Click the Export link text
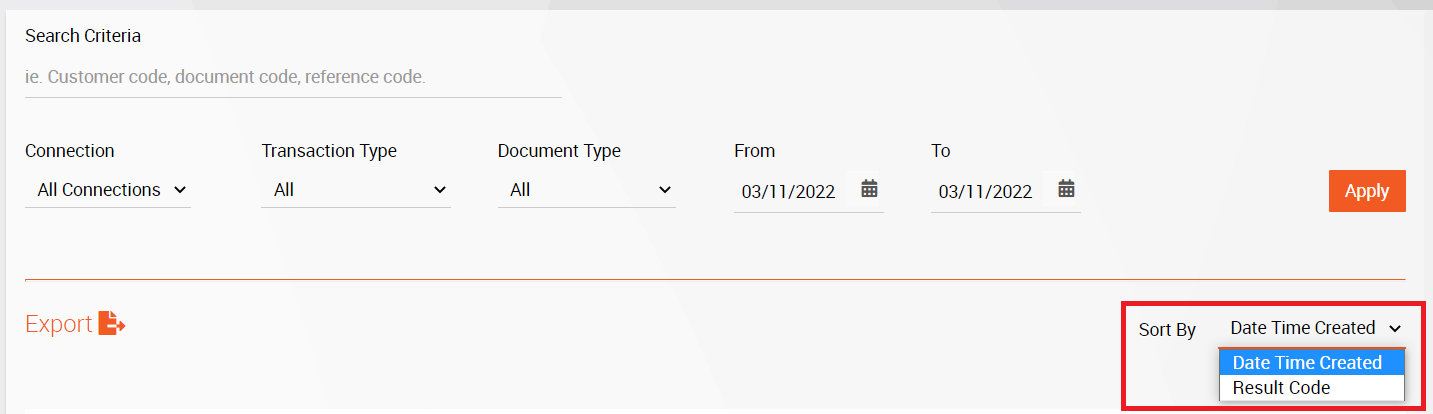The width and height of the screenshot is (1433, 414). pyautogui.click(x=59, y=324)
